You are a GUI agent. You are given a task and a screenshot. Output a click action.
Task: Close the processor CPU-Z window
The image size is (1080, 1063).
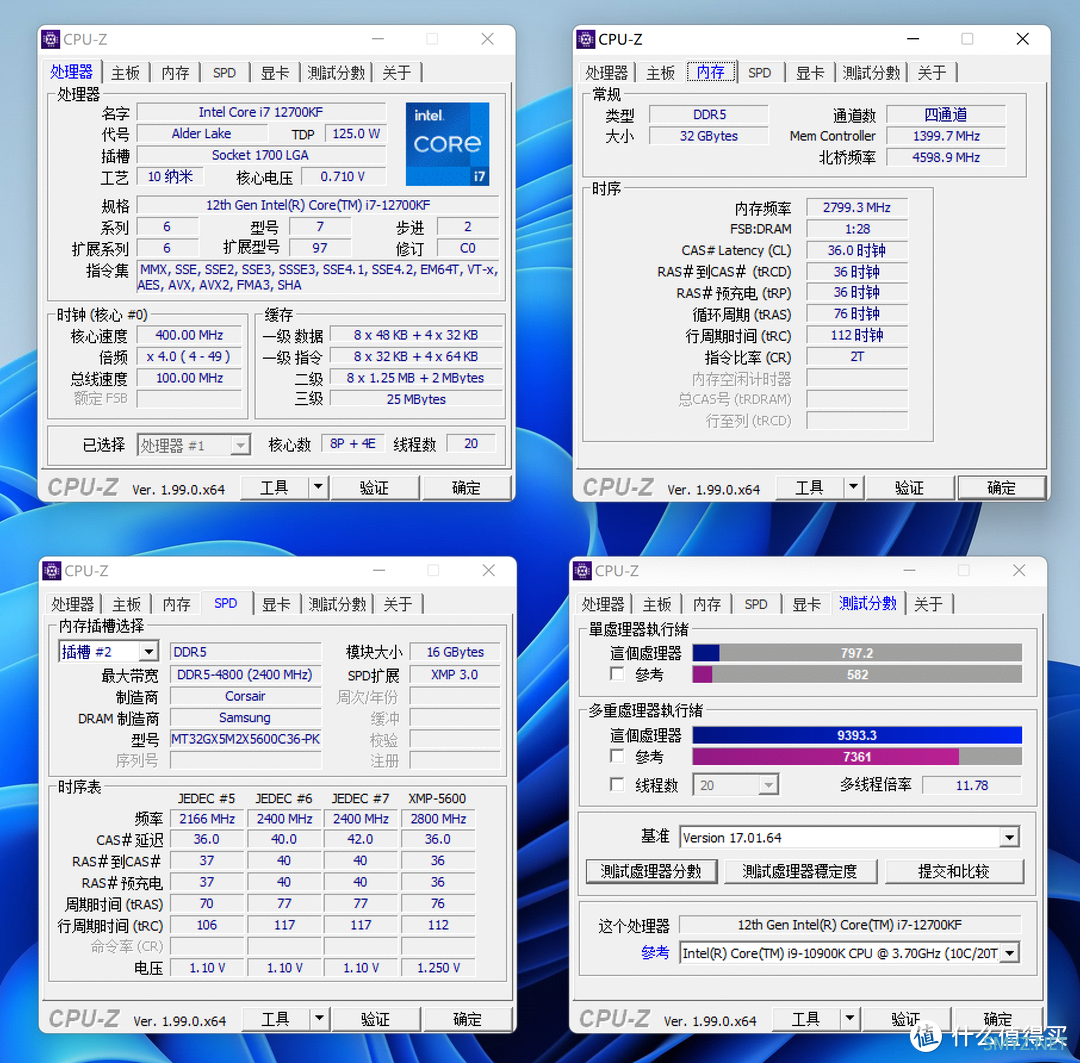click(488, 39)
